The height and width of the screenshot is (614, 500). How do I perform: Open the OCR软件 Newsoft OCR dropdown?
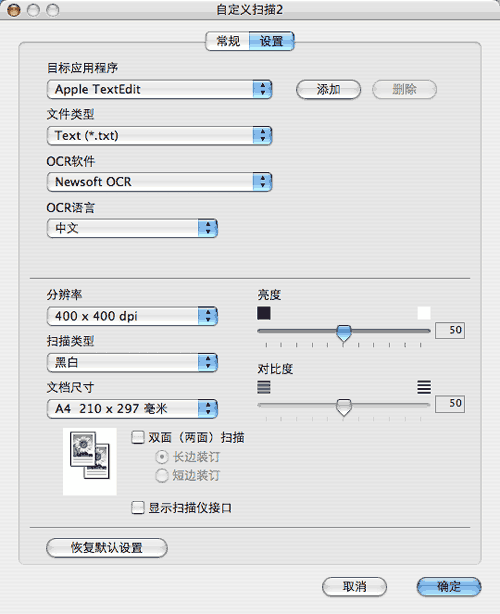pyautogui.click(x=159, y=182)
